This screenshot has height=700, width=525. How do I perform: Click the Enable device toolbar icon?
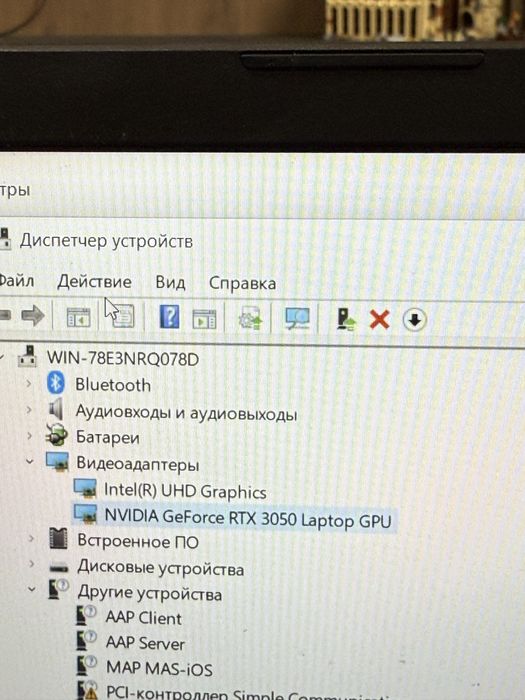click(x=346, y=319)
